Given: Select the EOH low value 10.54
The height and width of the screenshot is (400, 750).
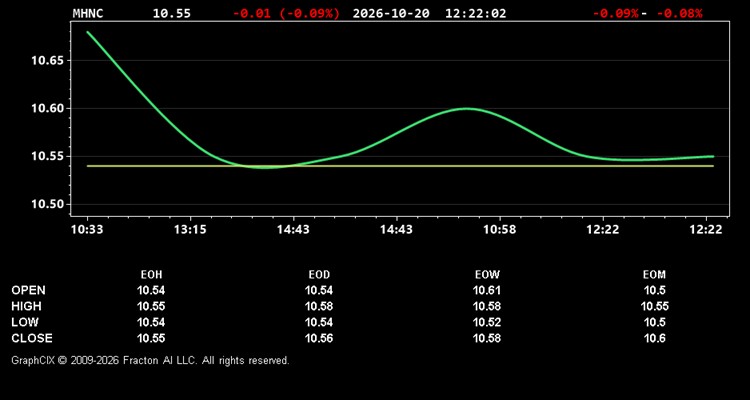Looking at the screenshot, I should pos(151,322).
